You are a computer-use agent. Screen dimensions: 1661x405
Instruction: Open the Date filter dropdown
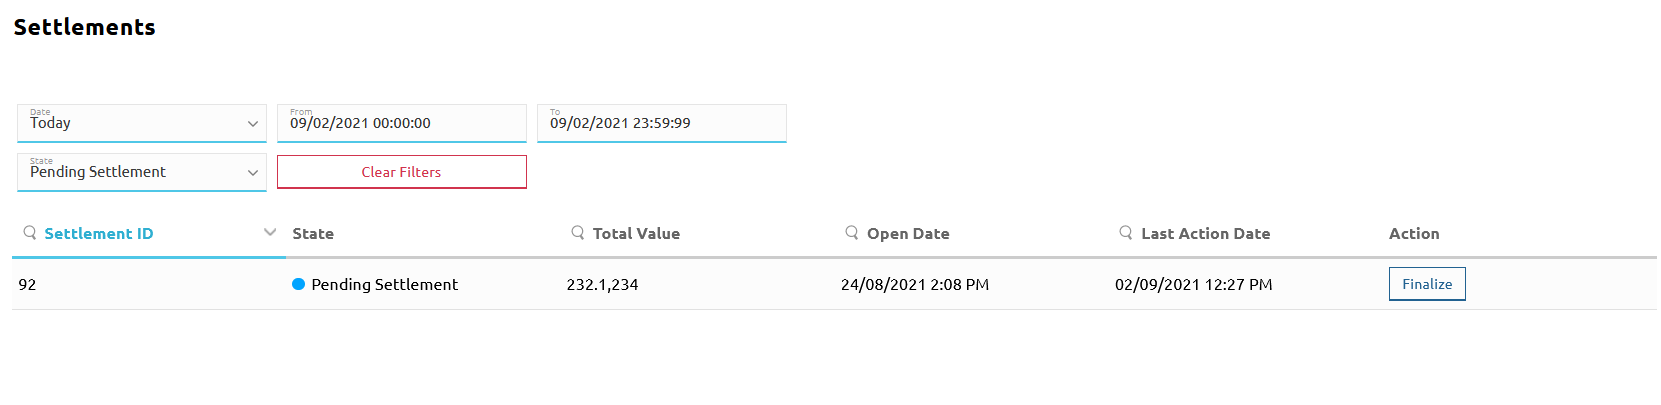142,123
